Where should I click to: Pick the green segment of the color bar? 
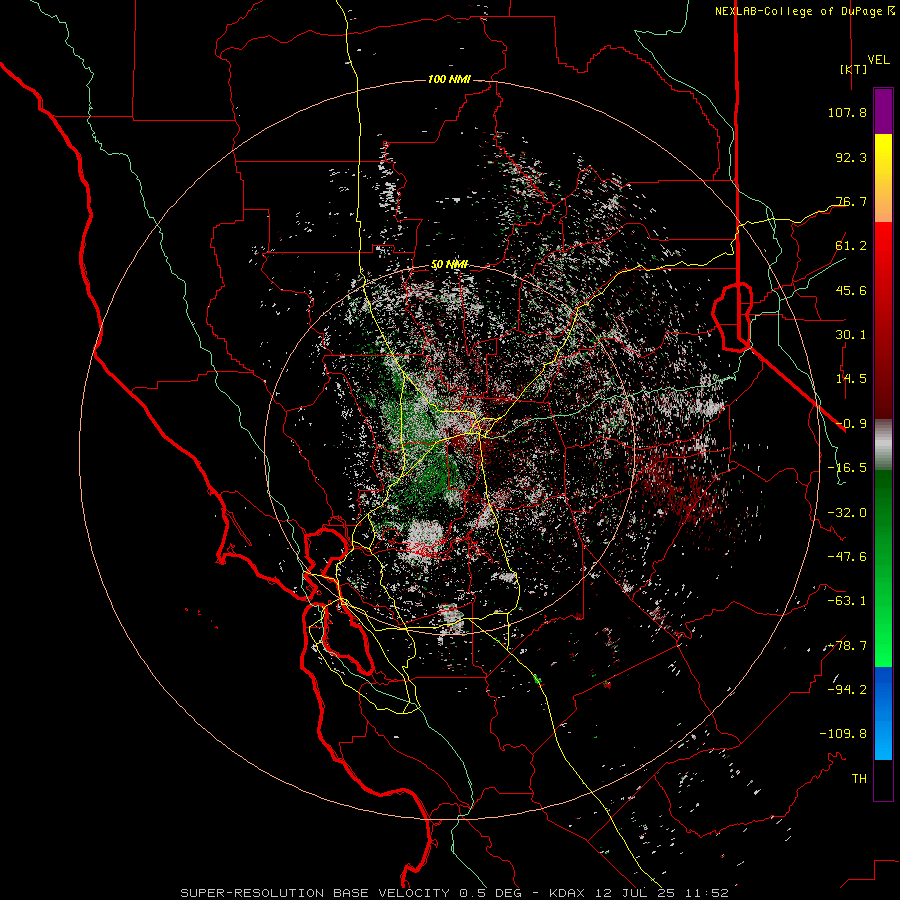coord(883,568)
